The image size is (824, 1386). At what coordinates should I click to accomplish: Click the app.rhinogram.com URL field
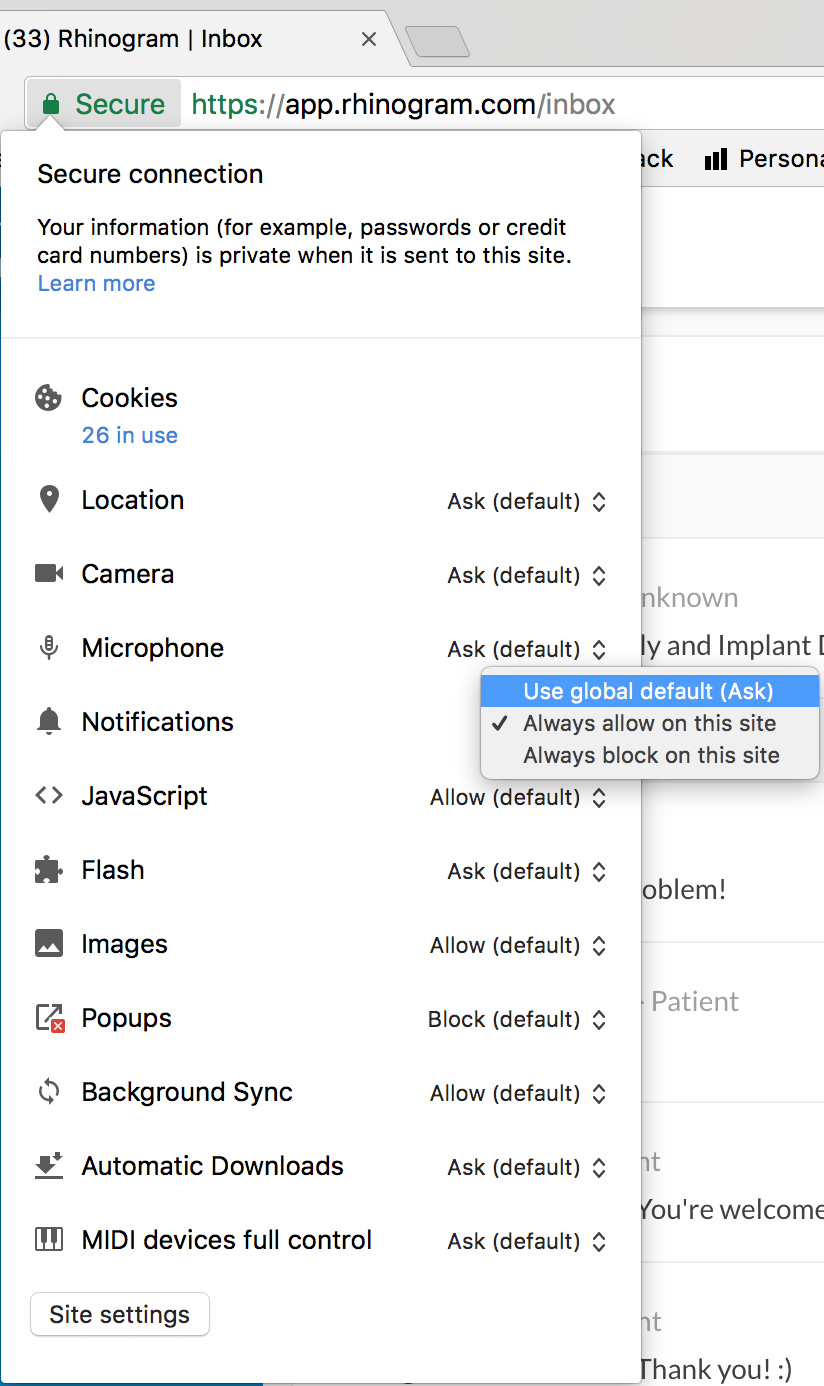[x=403, y=104]
